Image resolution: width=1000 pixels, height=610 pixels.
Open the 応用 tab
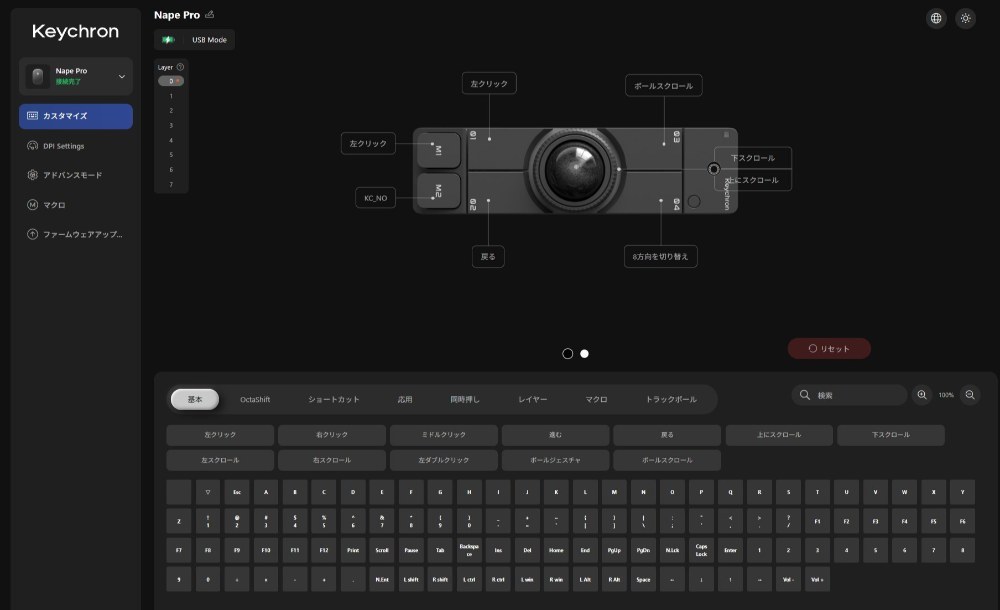coord(405,399)
